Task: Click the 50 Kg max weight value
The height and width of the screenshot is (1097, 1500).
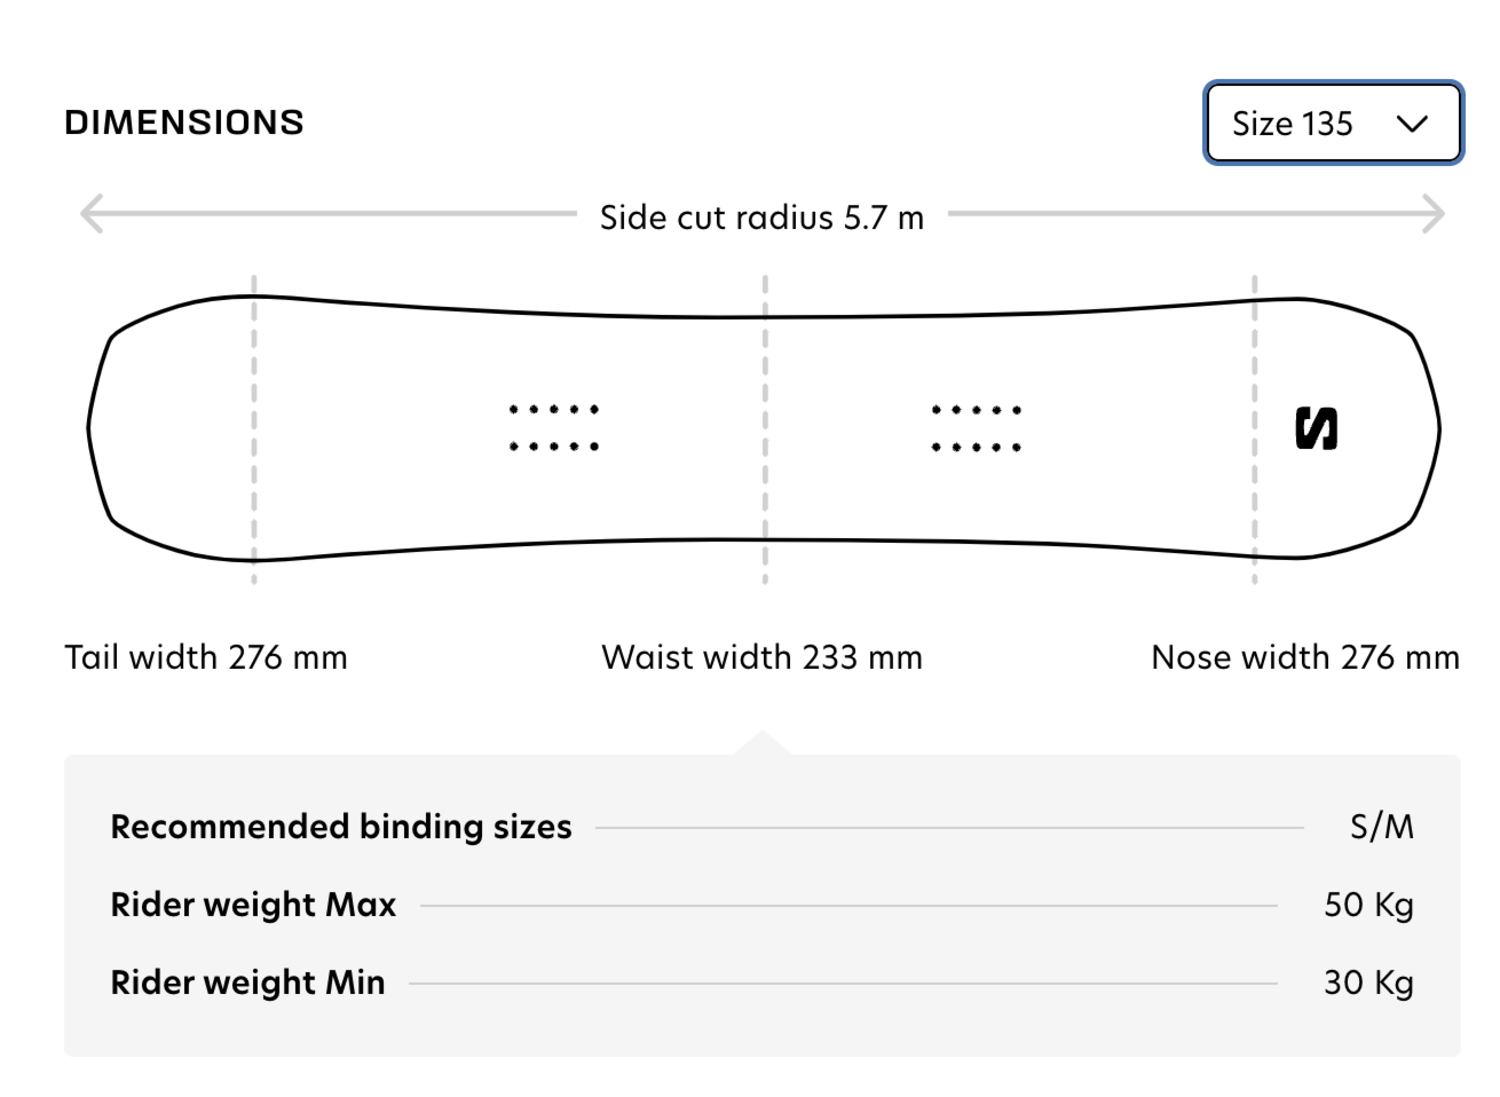Action: pos(1369,905)
